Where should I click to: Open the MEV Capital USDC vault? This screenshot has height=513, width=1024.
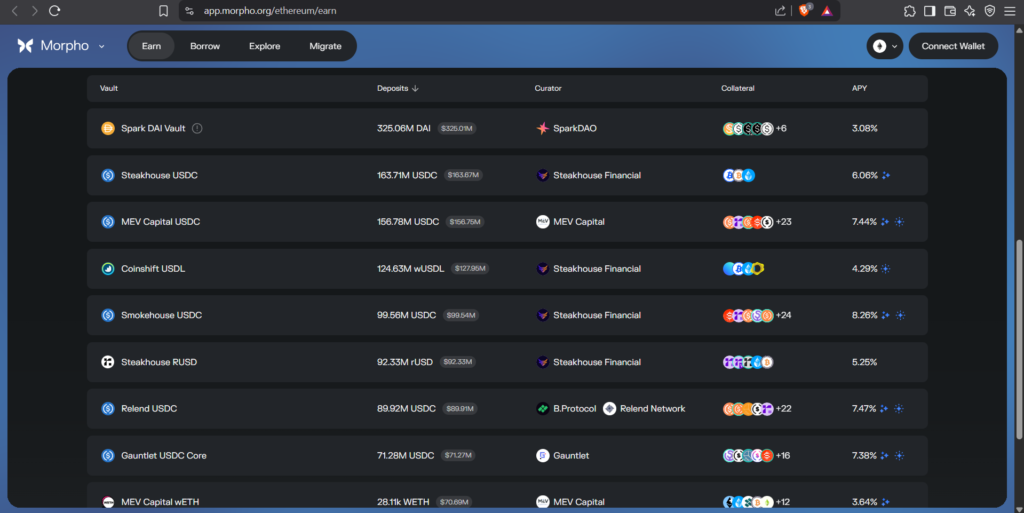point(507,222)
